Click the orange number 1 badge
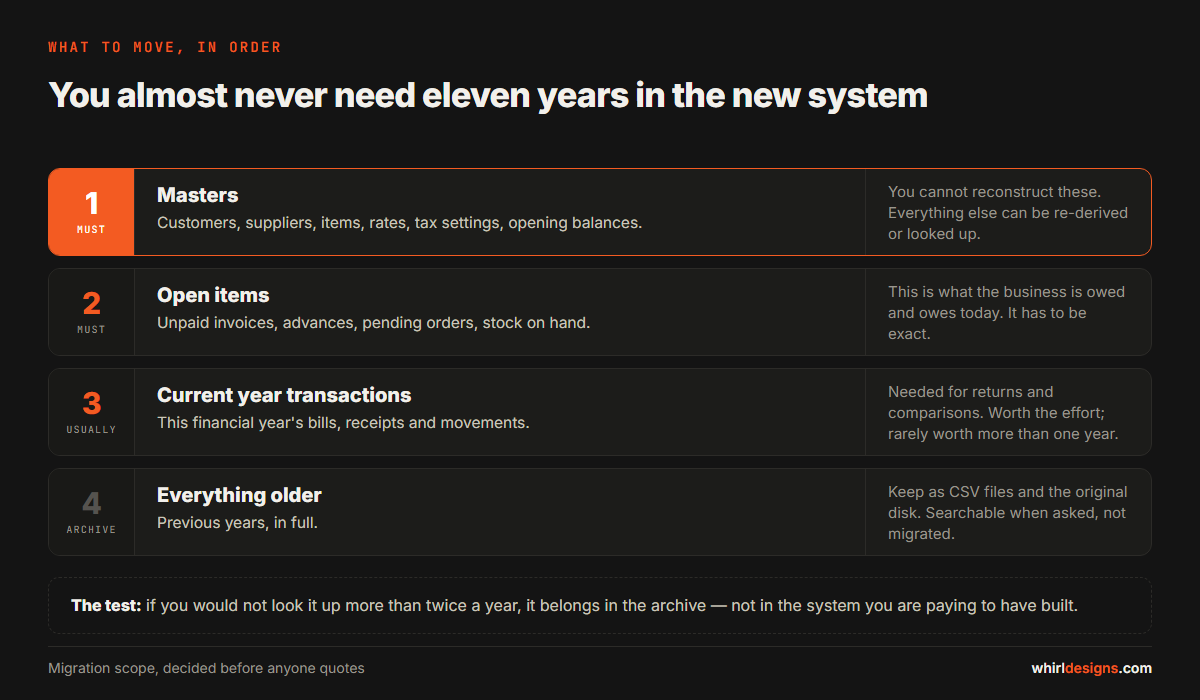The height and width of the screenshot is (700, 1200). click(91, 212)
